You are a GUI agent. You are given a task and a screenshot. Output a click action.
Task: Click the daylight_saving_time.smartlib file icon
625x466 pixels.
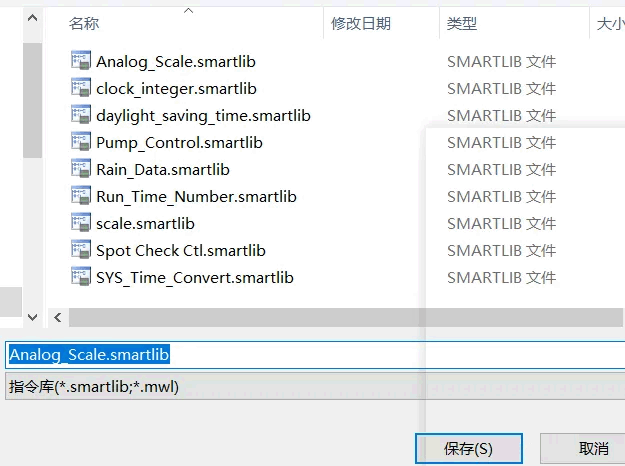(81, 115)
